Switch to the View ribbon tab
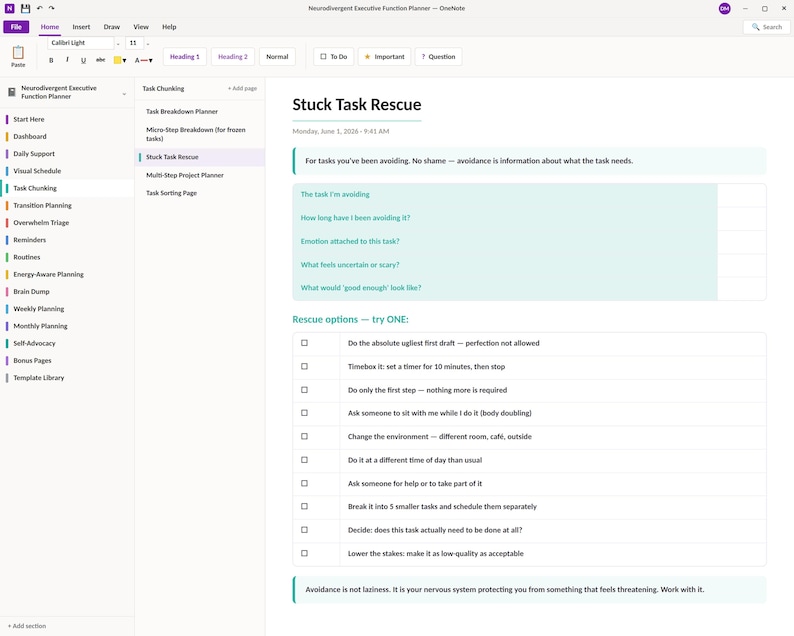Image resolution: width=794 pixels, height=636 pixels. 141,27
